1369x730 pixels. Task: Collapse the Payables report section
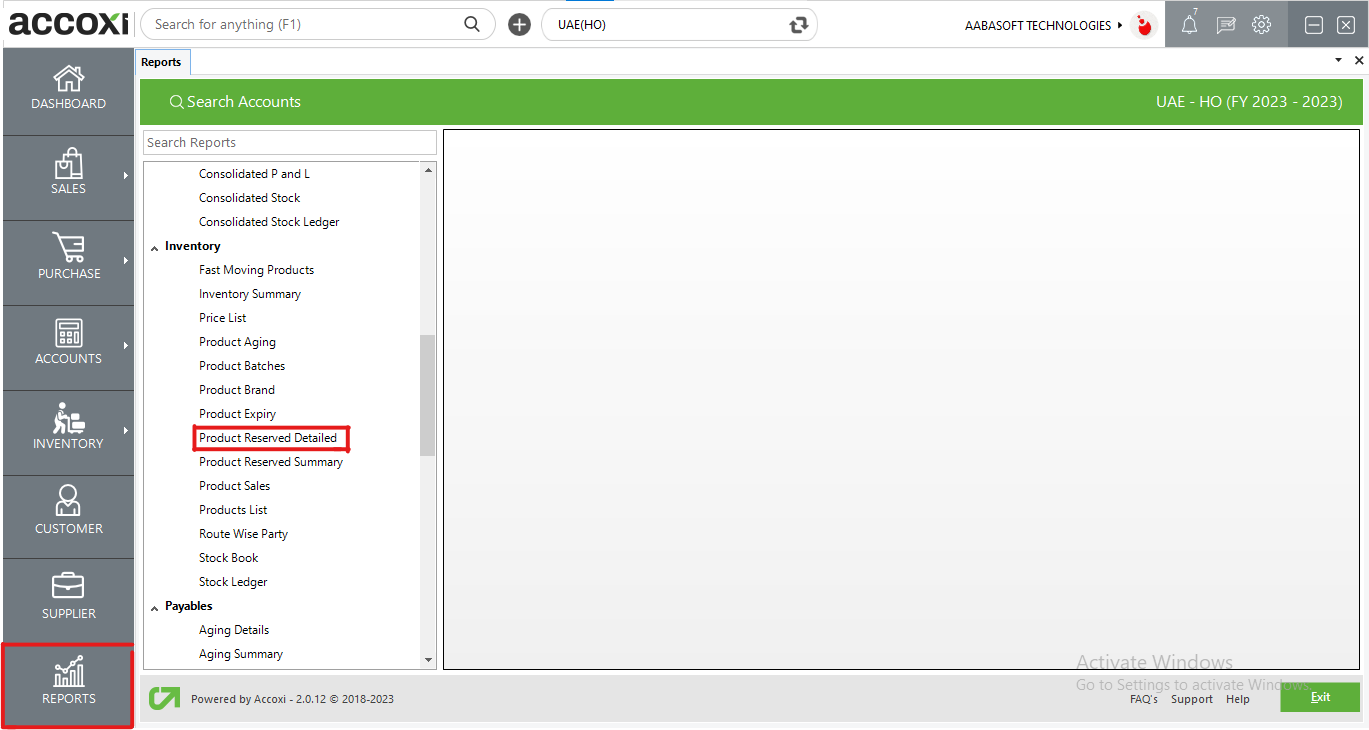coord(154,605)
